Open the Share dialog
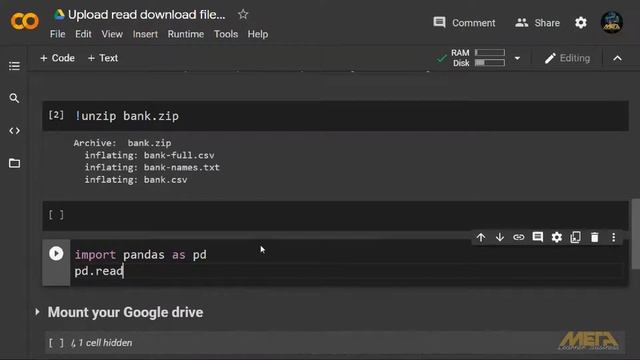This screenshot has height=360, width=640. coord(537,22)
